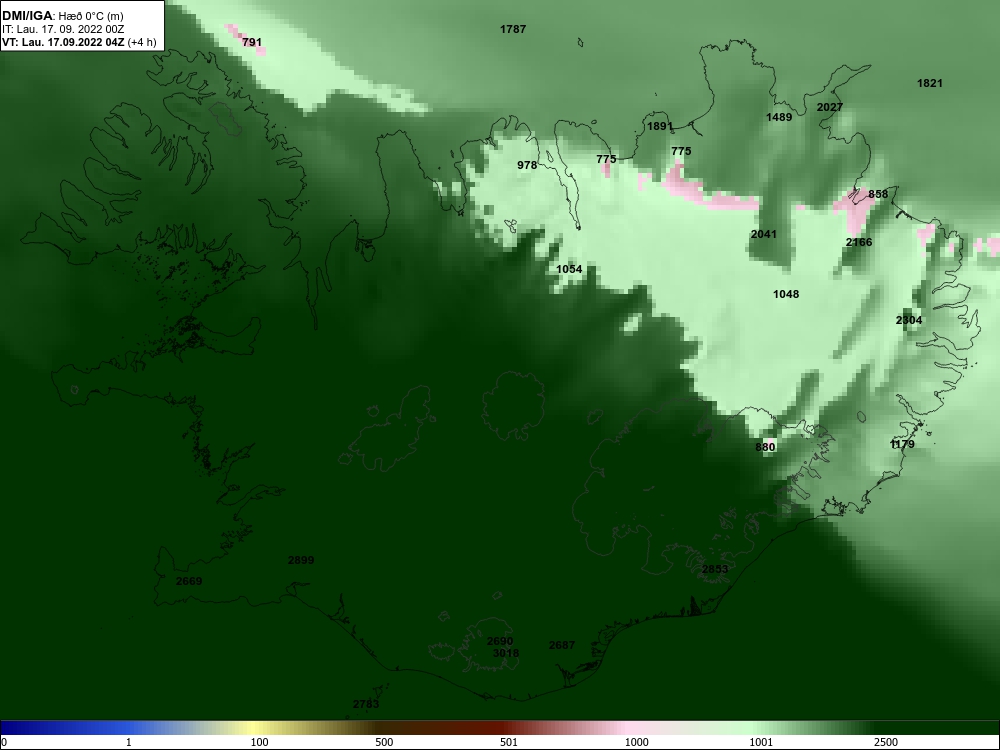1000x750 pixels.
Task: Pick the yellow segment of the colorbar
Action: (255, 728)
